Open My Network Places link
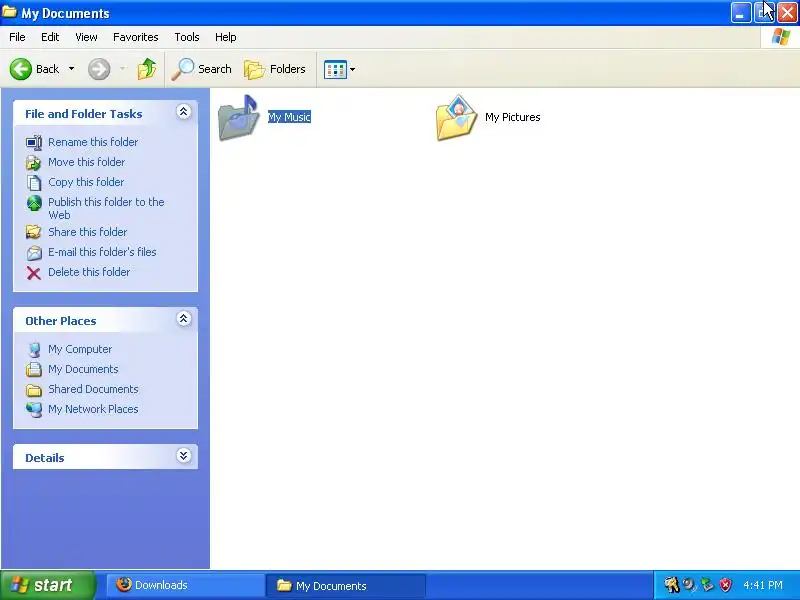Viewport: 800px width, 600px height. point(93,409)
